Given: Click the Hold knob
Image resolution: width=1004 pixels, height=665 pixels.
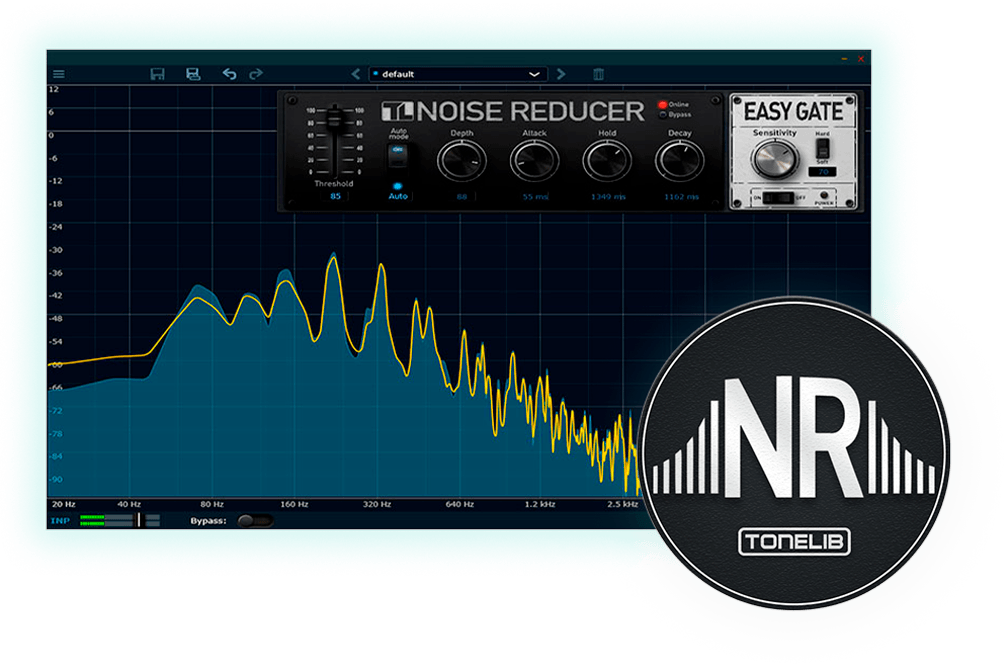Looking at the screenshot, I should (607, 160).
